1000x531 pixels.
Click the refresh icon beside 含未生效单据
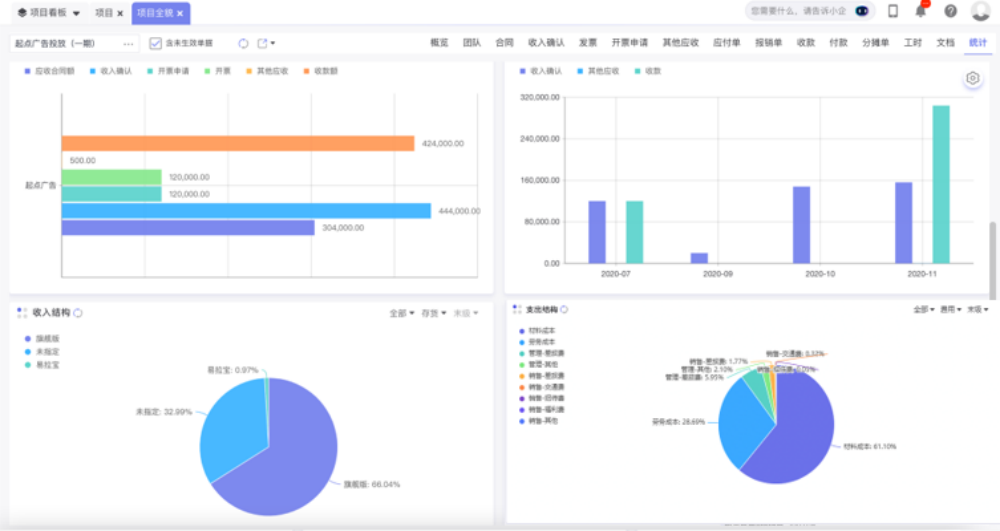pos(243,43)
